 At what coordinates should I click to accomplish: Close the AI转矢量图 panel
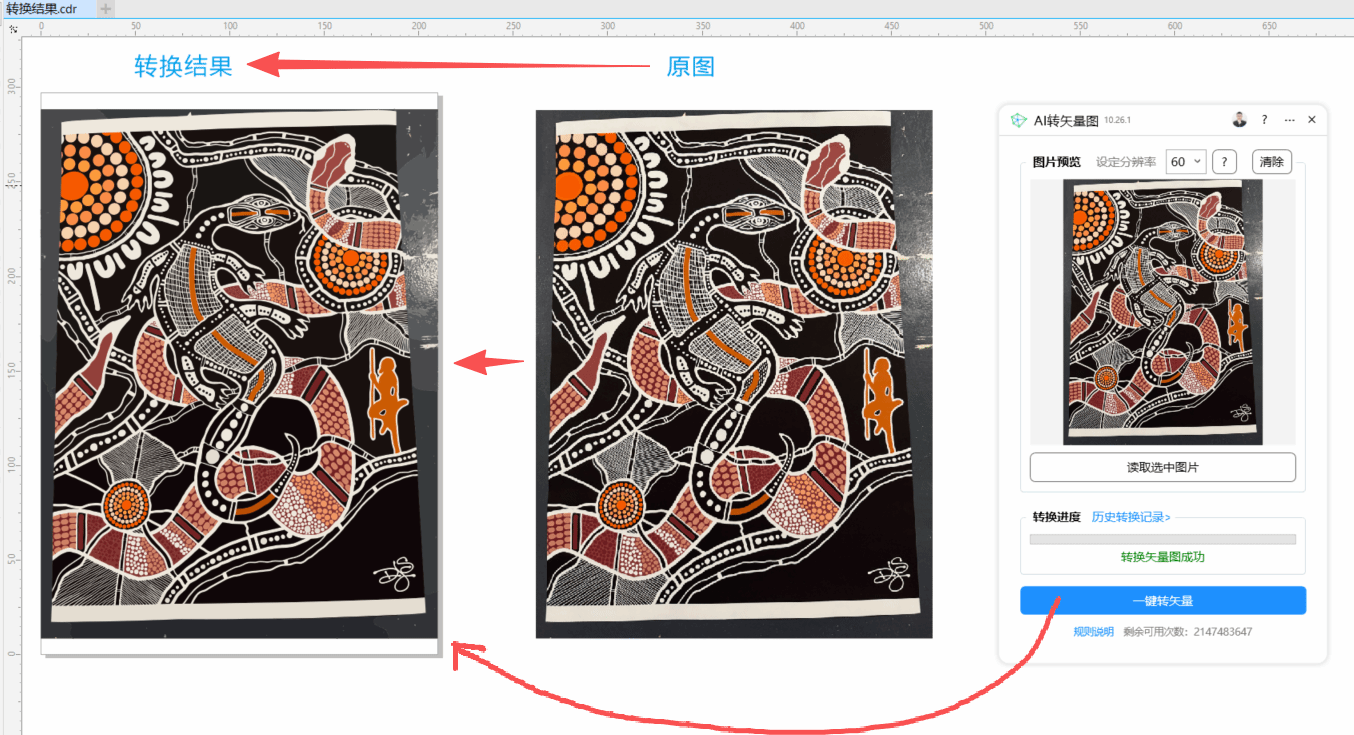1312,120
